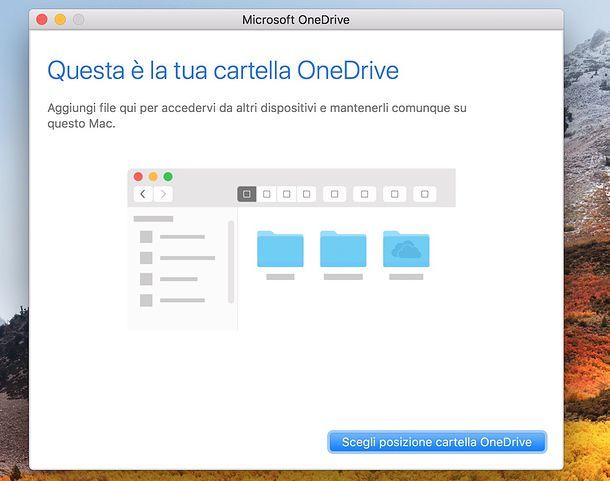Click the description text starting with Aggiungi file
This screenshot has width=610, height=481.
[x=257, y=116]
